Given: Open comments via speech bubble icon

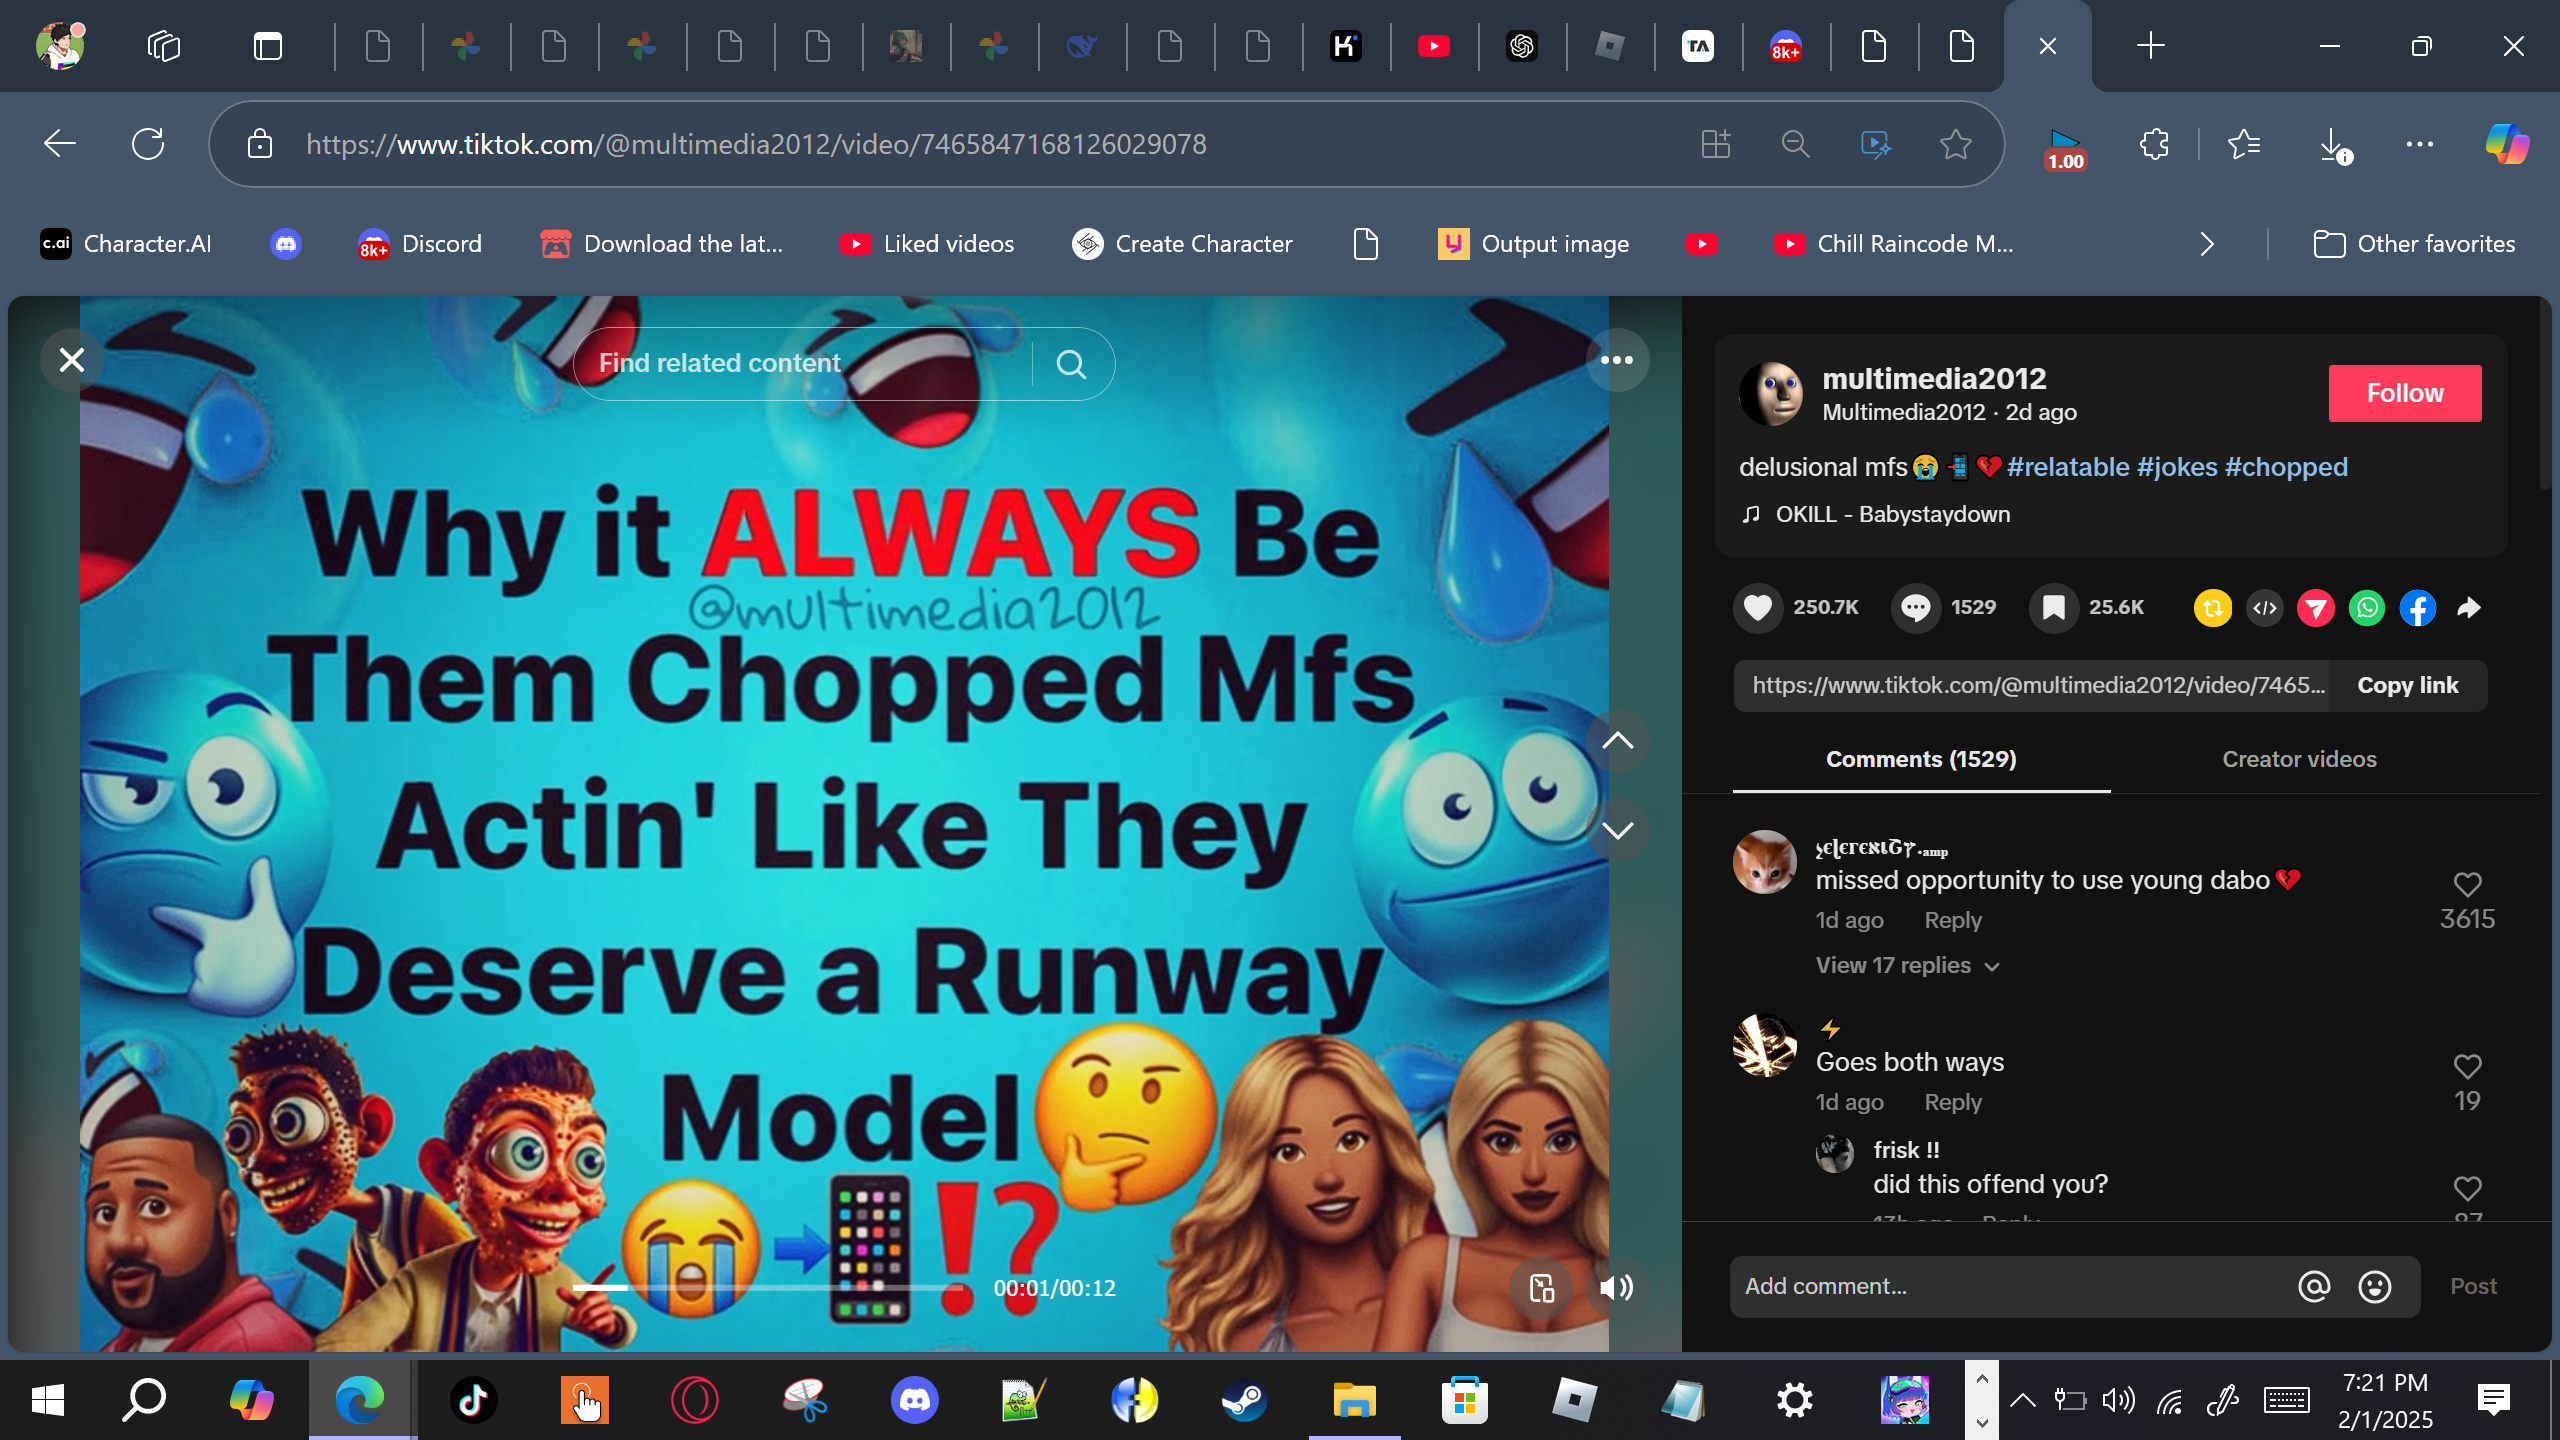Looking at the screenshot, I should 1915,607.
